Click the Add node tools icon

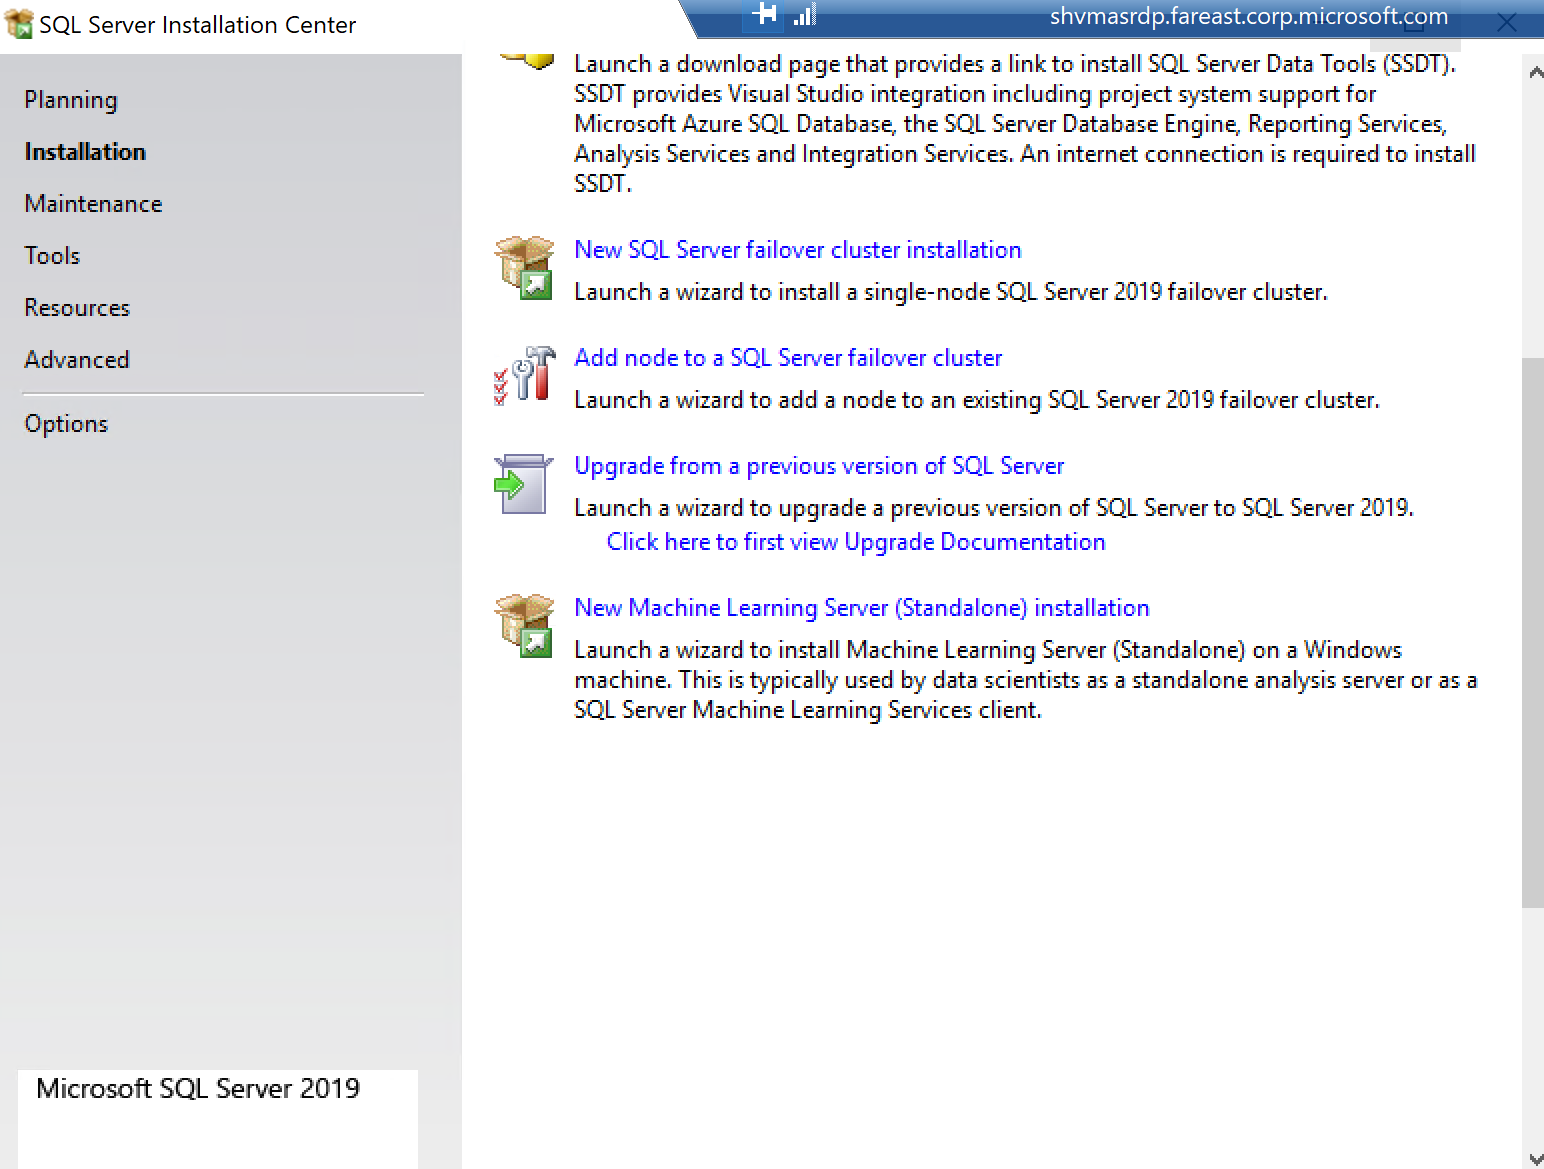click(524, 376)
